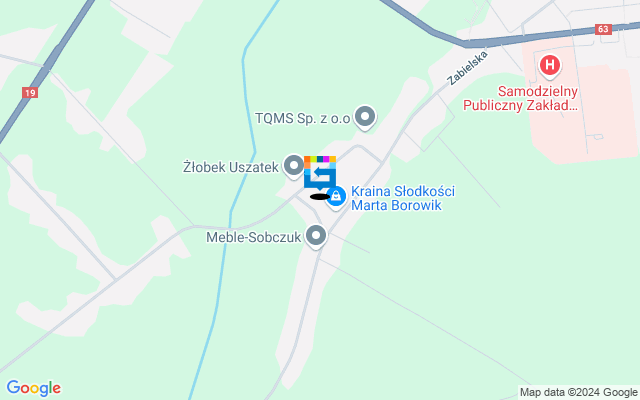Open the Samodzielny Publiczny Zakład label
The height and width of the screenshot is (400, 640).
(x=521, y=98)
